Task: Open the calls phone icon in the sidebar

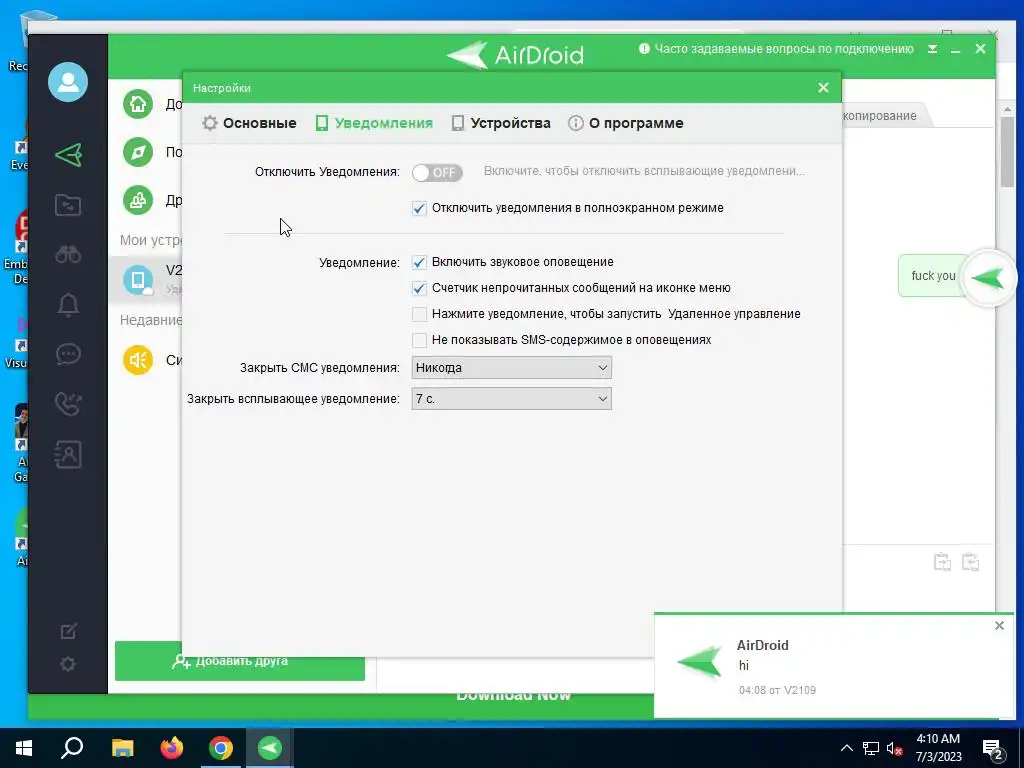Action: 68,404
